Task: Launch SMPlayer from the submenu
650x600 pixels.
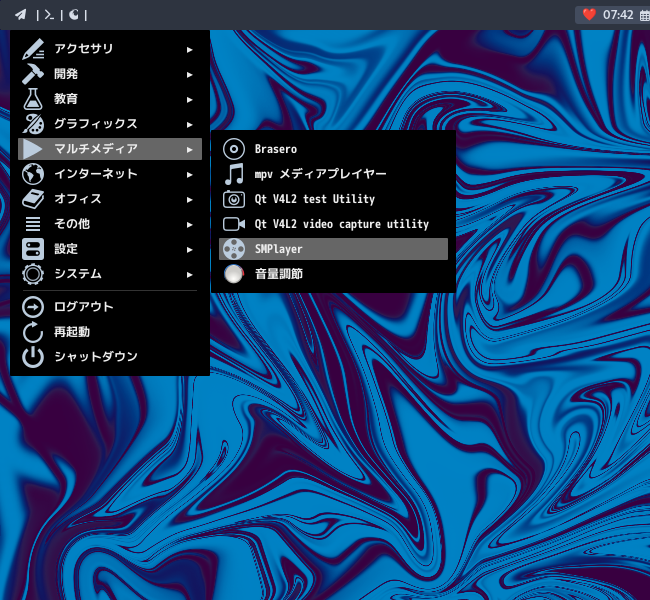Action: 333,249
